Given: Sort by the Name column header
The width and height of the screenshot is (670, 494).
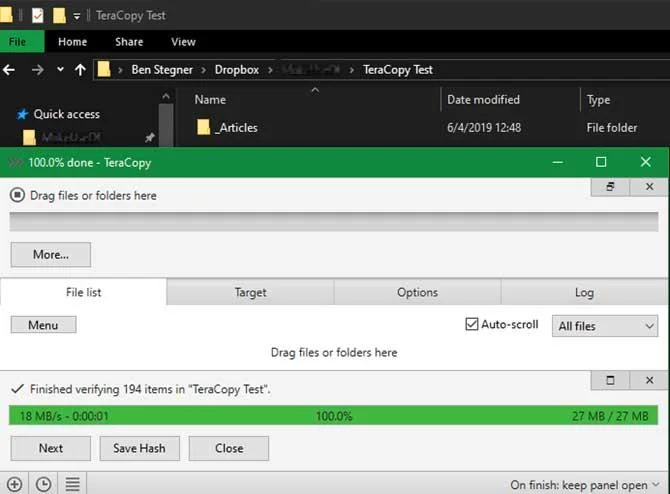Looking at the screenshot, I should [x=210, y=100].
